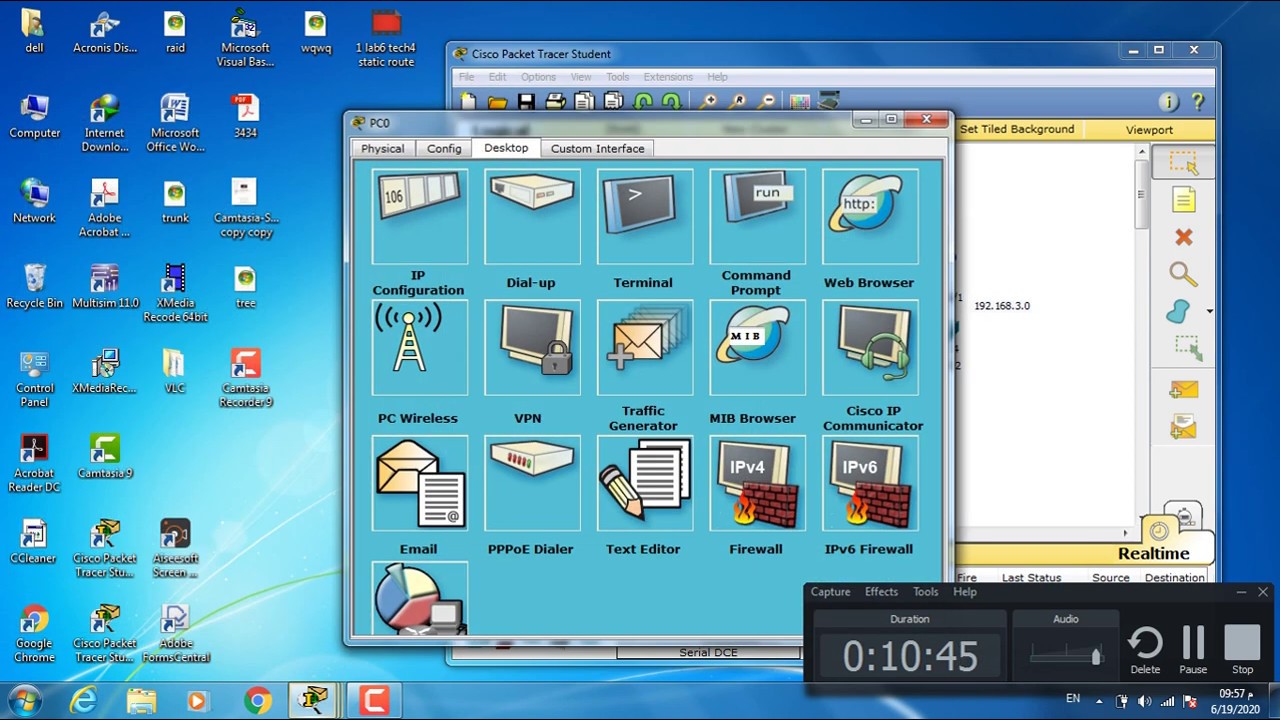
Task: Click the Undo green arrow icon
Action: tap(643, 101)
